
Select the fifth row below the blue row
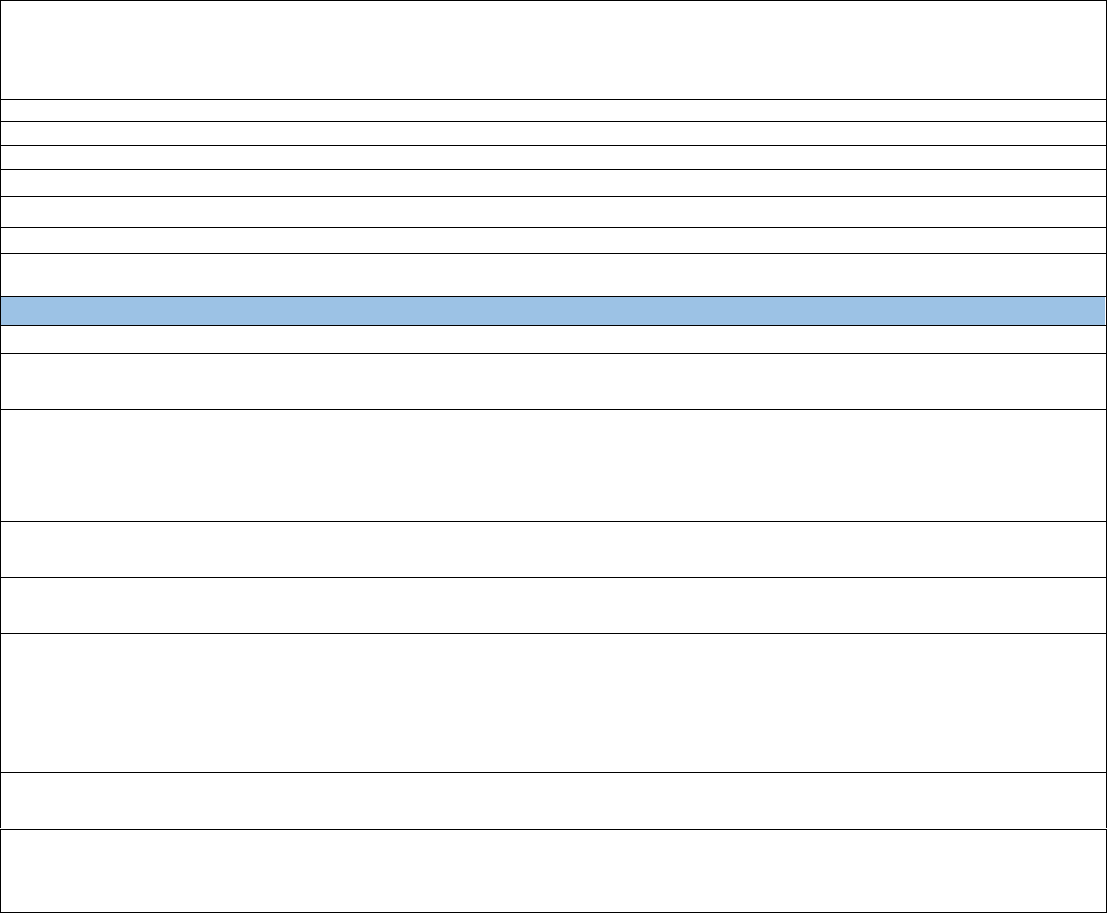(553, 605)
